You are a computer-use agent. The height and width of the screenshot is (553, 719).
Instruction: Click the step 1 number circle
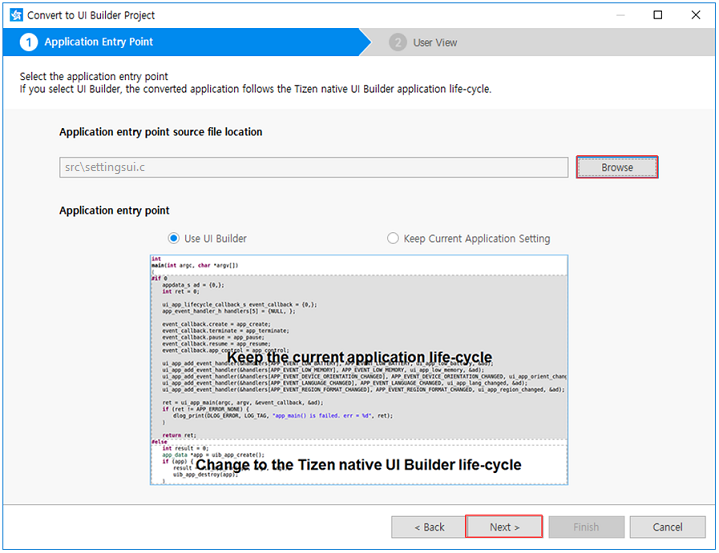pos(28,42)
